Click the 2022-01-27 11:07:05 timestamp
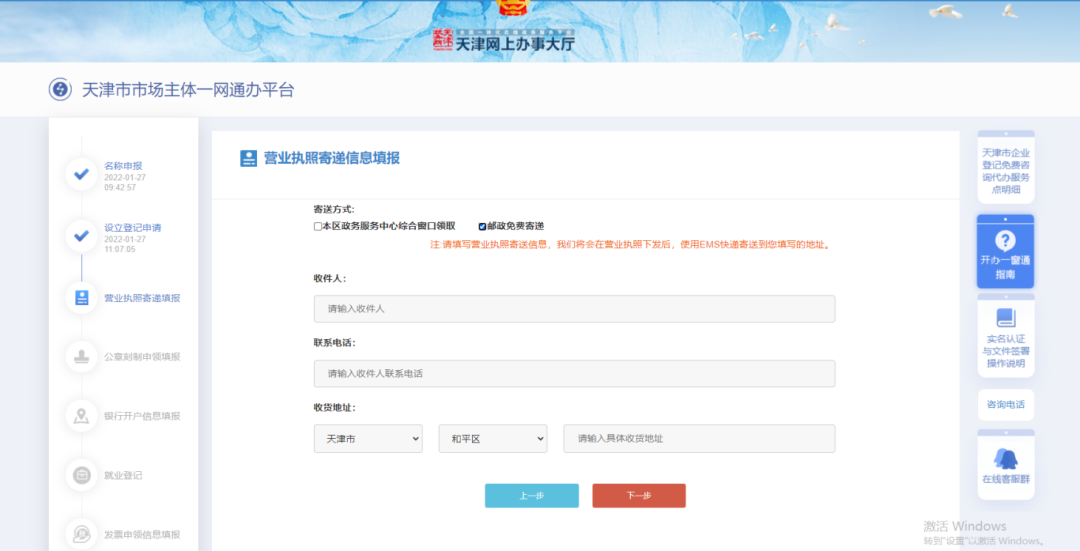The image size is (1080, 551). [125, 245]
